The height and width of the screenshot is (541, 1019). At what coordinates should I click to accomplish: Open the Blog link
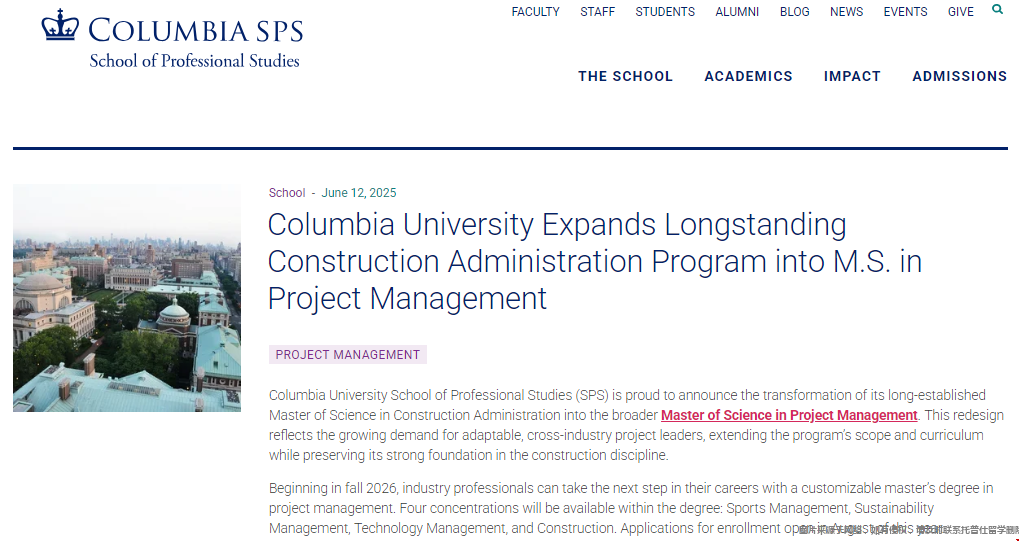click(x=795, y=12)
